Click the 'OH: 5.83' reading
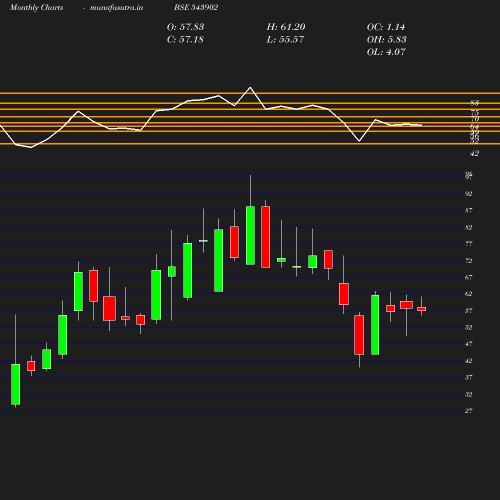500x500 pixels. pos(386,40)
